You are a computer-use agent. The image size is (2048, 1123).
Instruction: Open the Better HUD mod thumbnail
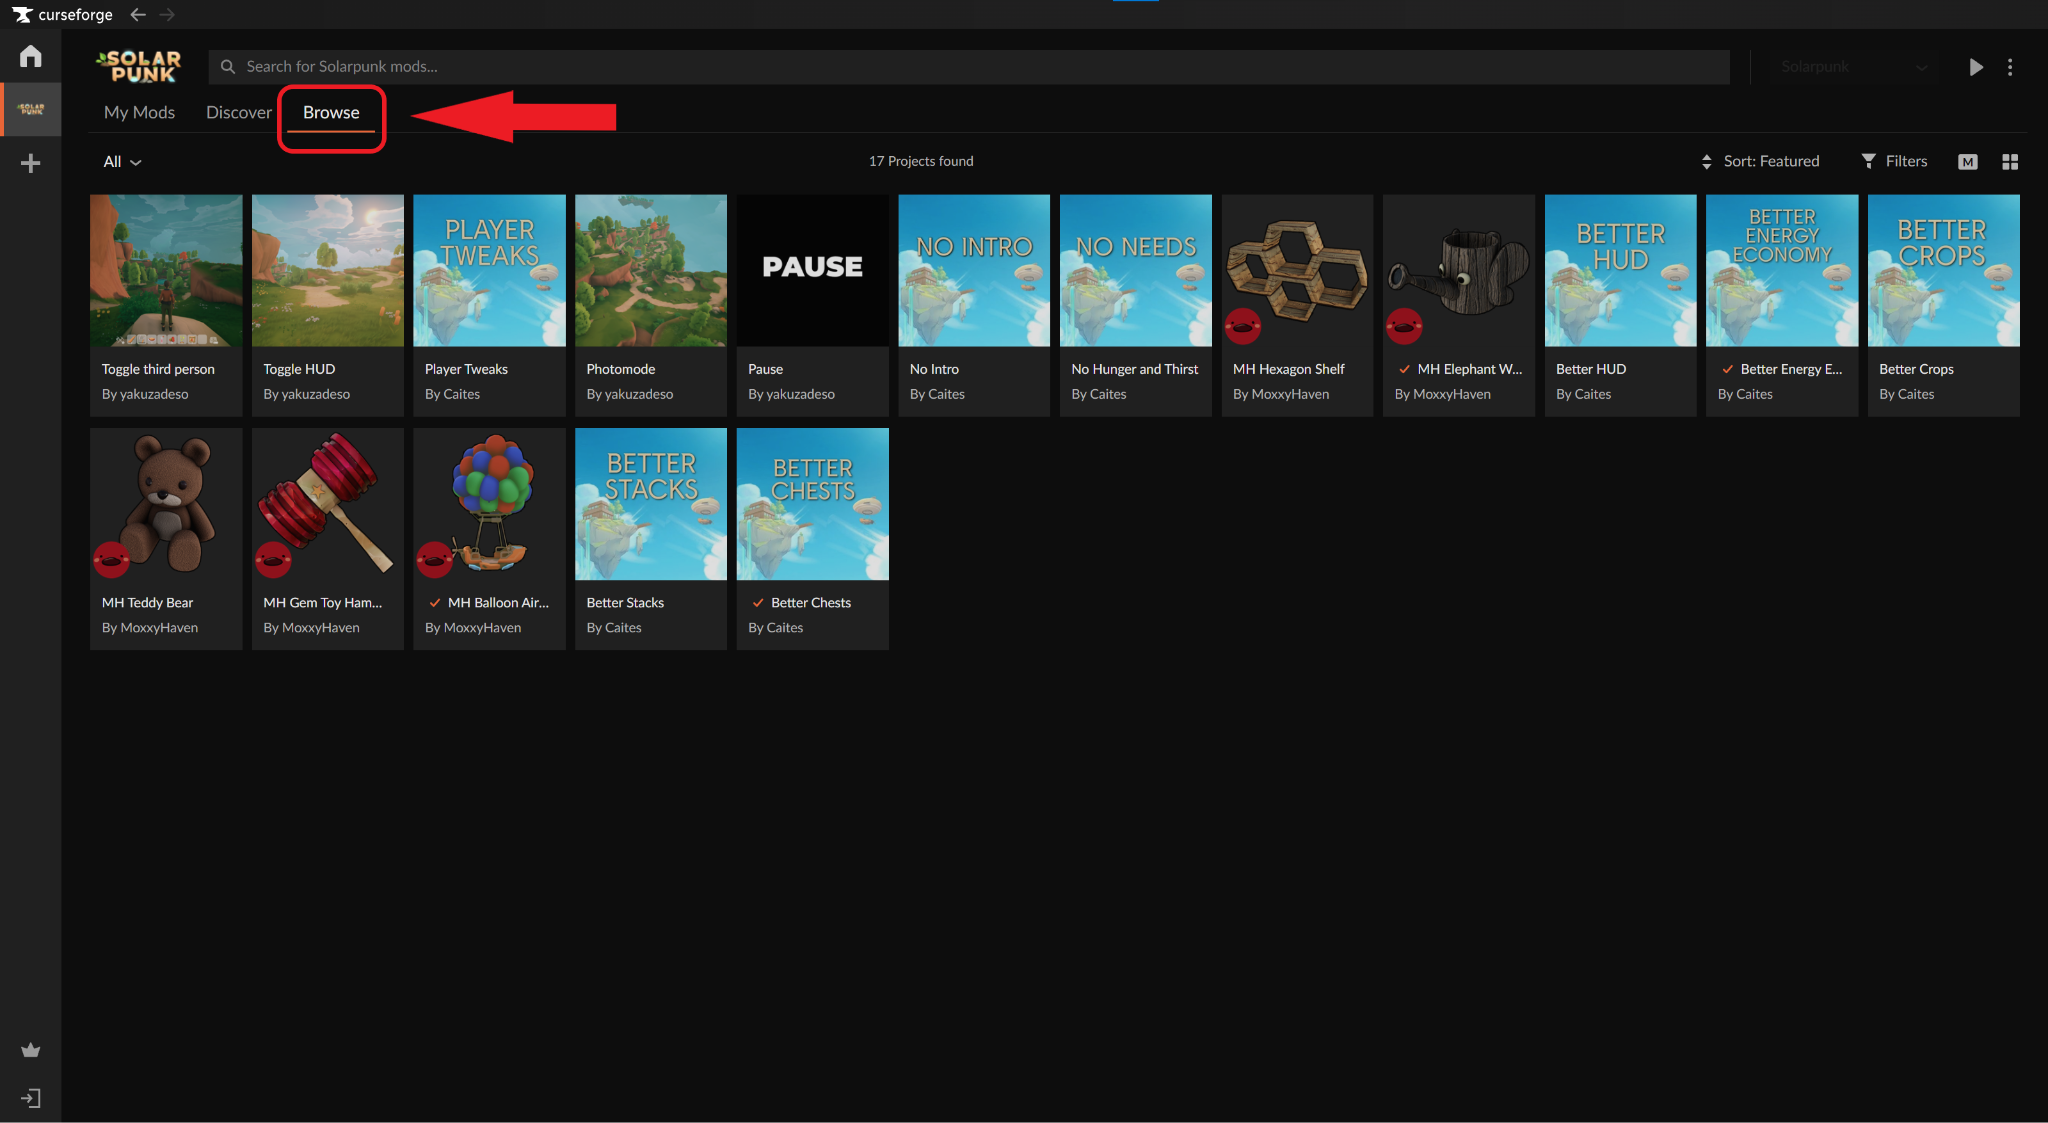coord(1620,270)
